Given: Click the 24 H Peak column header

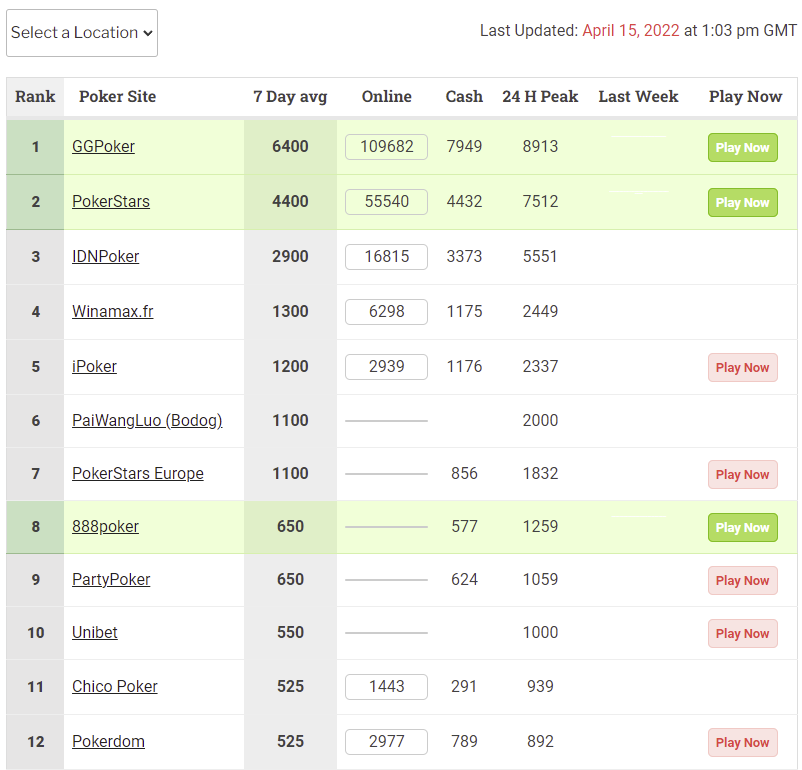Looking at the screenshot, I should click(540, 97).
